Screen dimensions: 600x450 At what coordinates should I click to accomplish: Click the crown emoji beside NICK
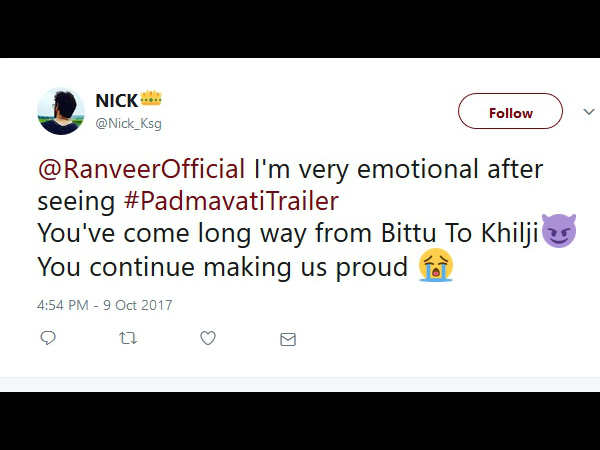pyautogui.click(x=152, y=100)
